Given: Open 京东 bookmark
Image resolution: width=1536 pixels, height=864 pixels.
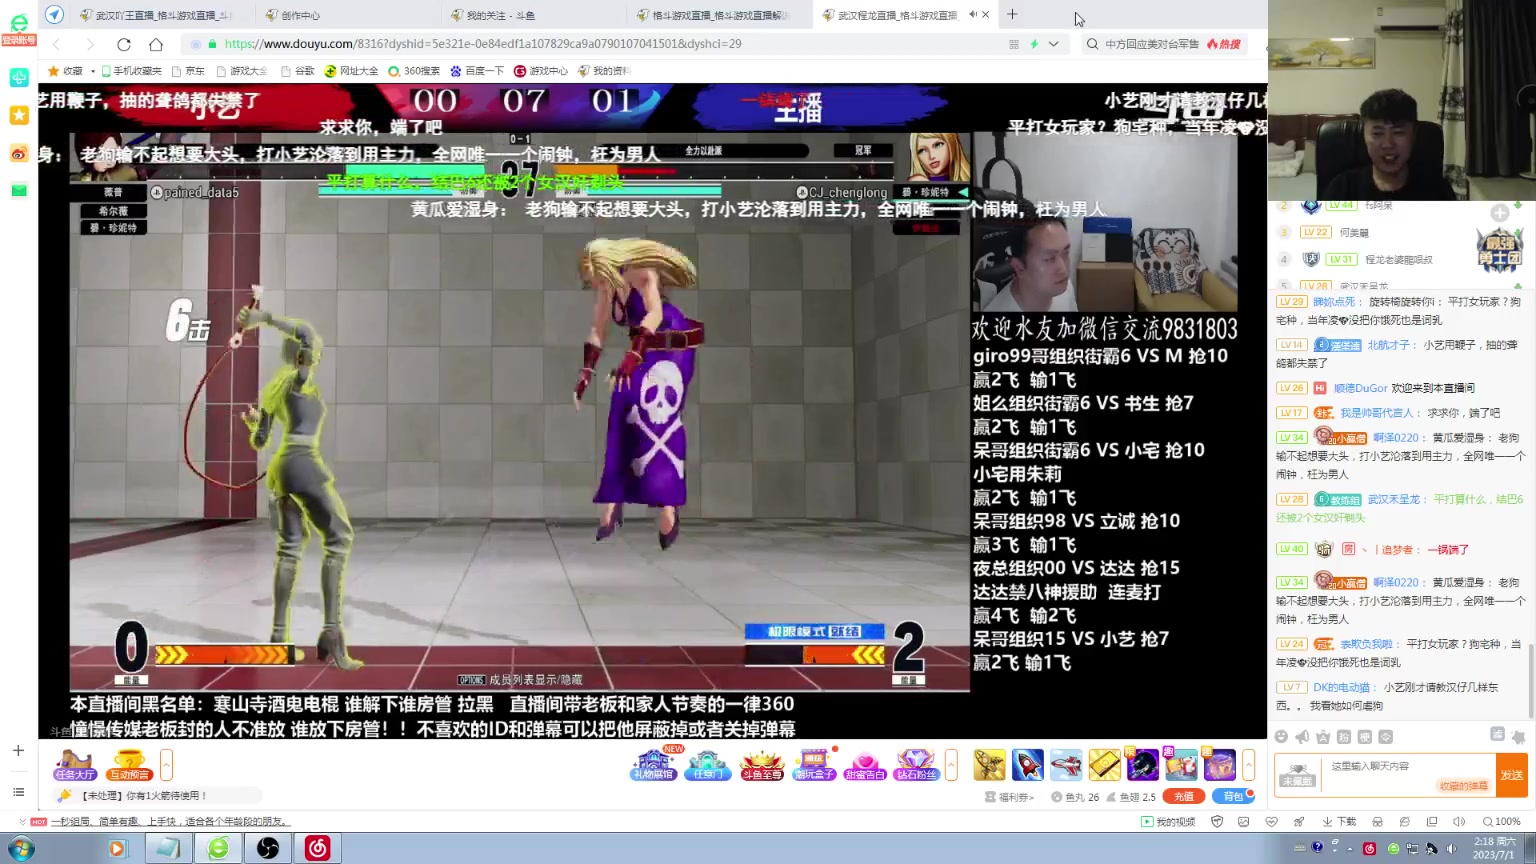Looking at the screenshot, I should coord(188,71).
